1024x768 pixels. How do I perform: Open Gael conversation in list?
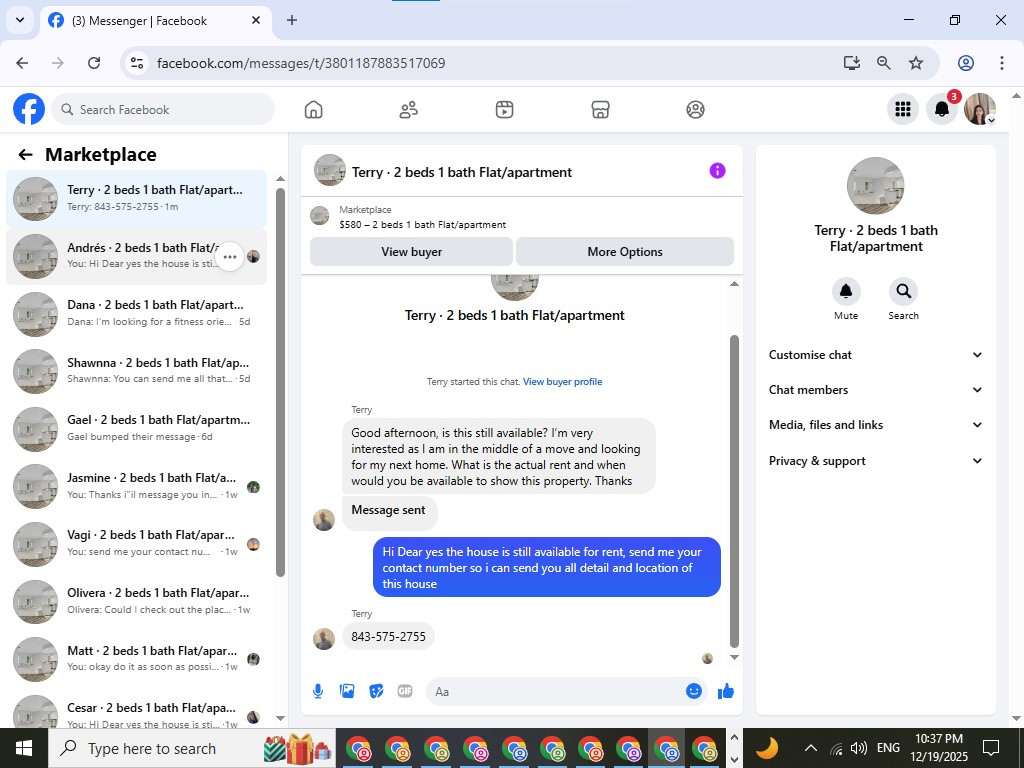(136, 428)
